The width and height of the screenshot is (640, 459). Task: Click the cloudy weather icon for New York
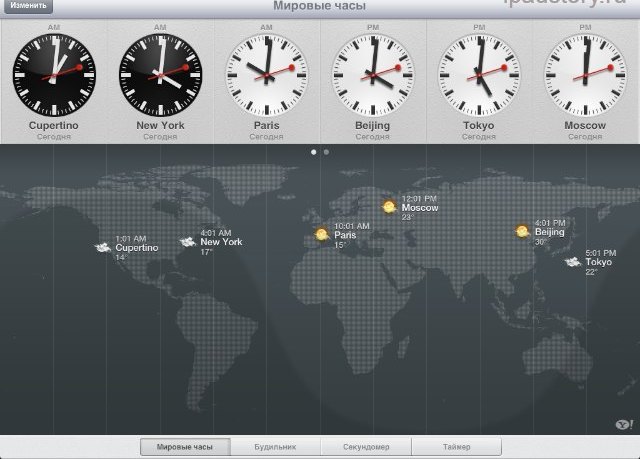click(x=188, y=242)
